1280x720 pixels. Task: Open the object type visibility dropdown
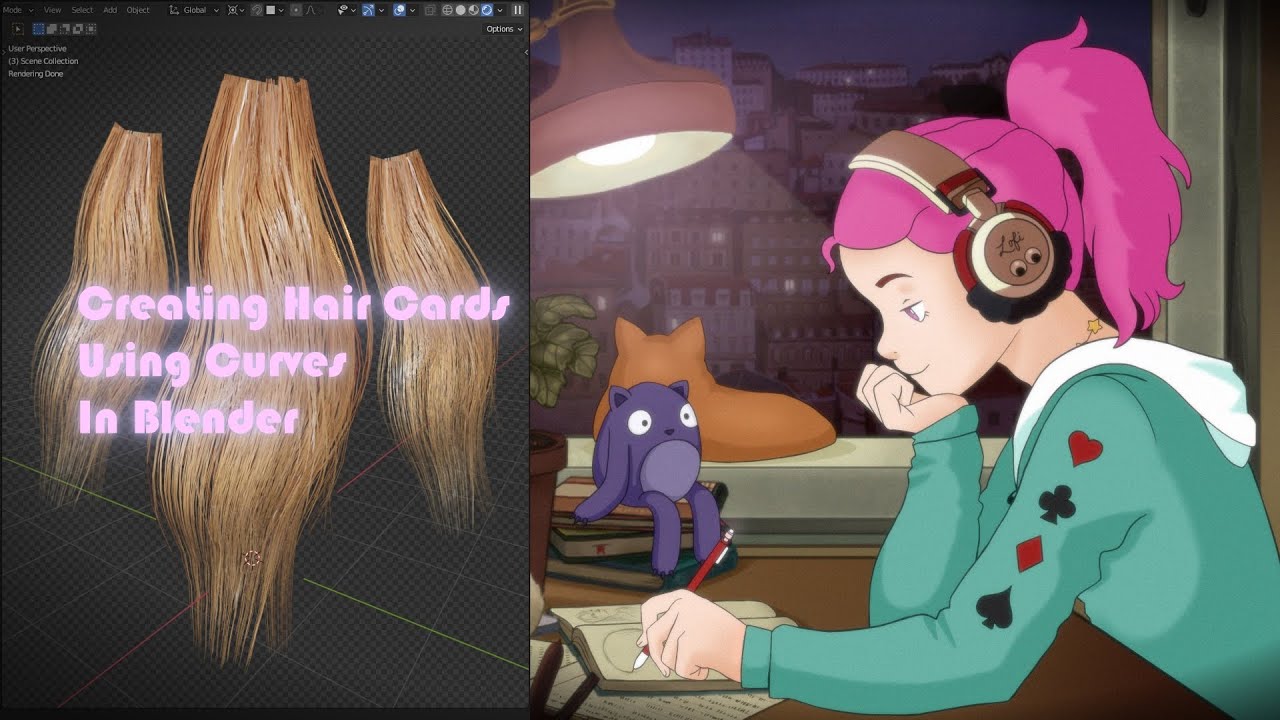(346, 10)
